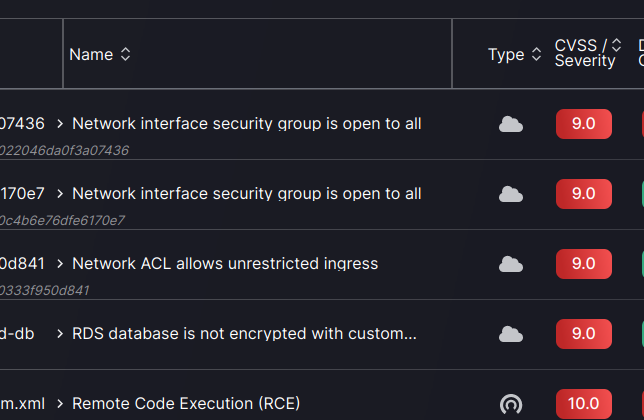Open RDS database is not encrypted finding

coord(244,334)
